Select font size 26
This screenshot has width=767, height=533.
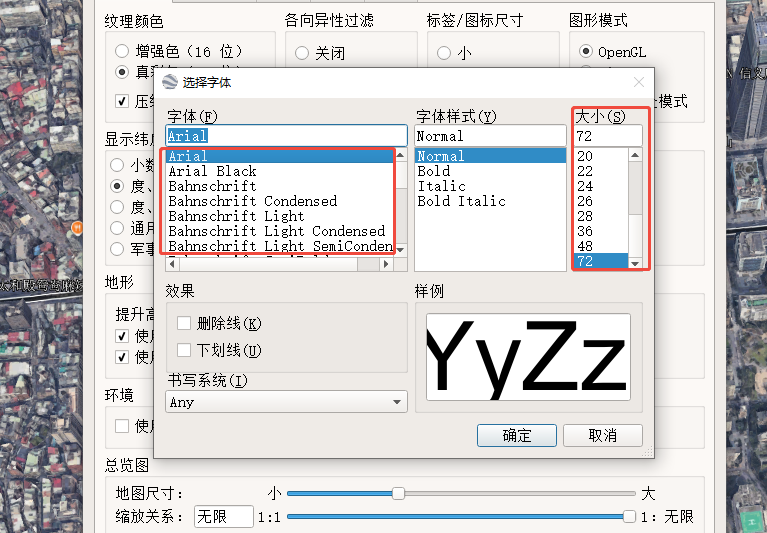[601, 201]
